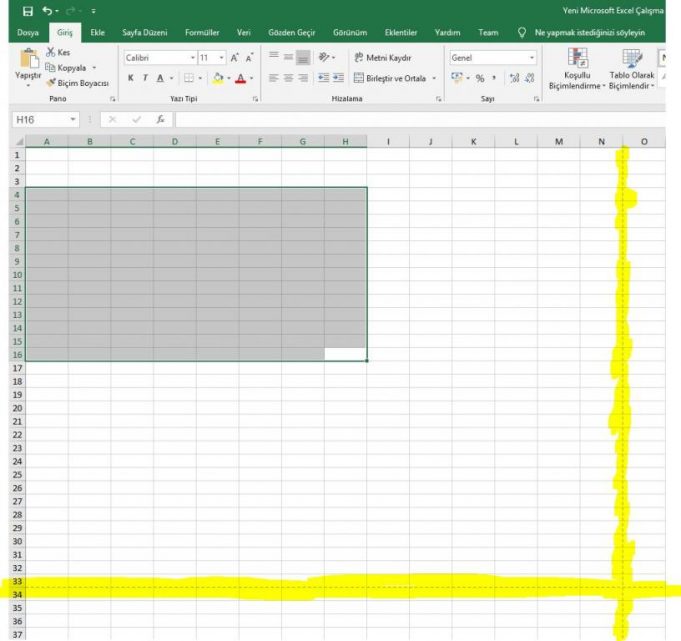
Task: Open Tablo Olarak Biçimlendir menu
Action: pyautogui.click(x=631, y=69)
